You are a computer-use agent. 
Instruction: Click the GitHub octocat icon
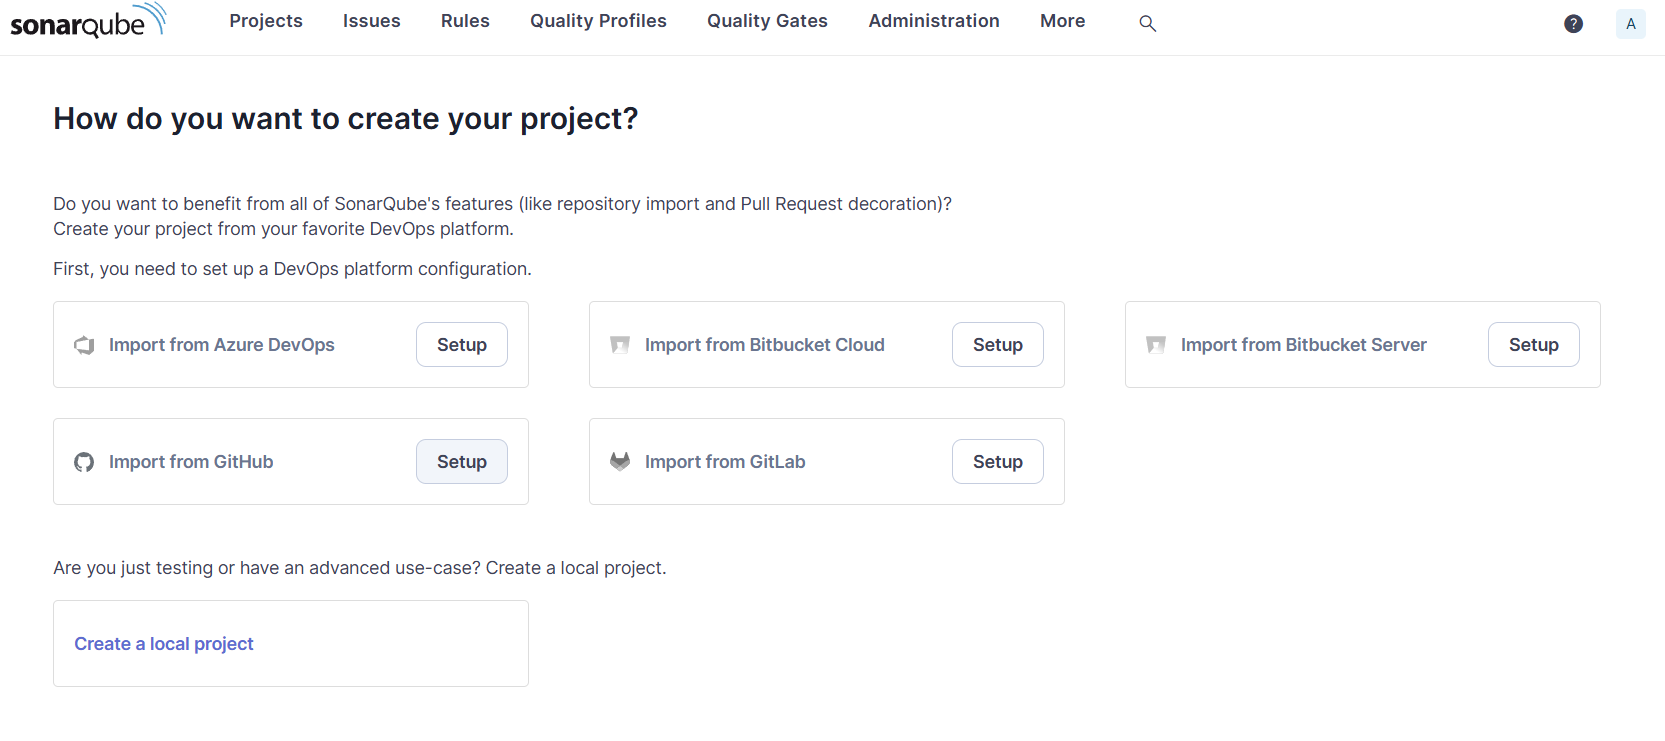(84, 462)
